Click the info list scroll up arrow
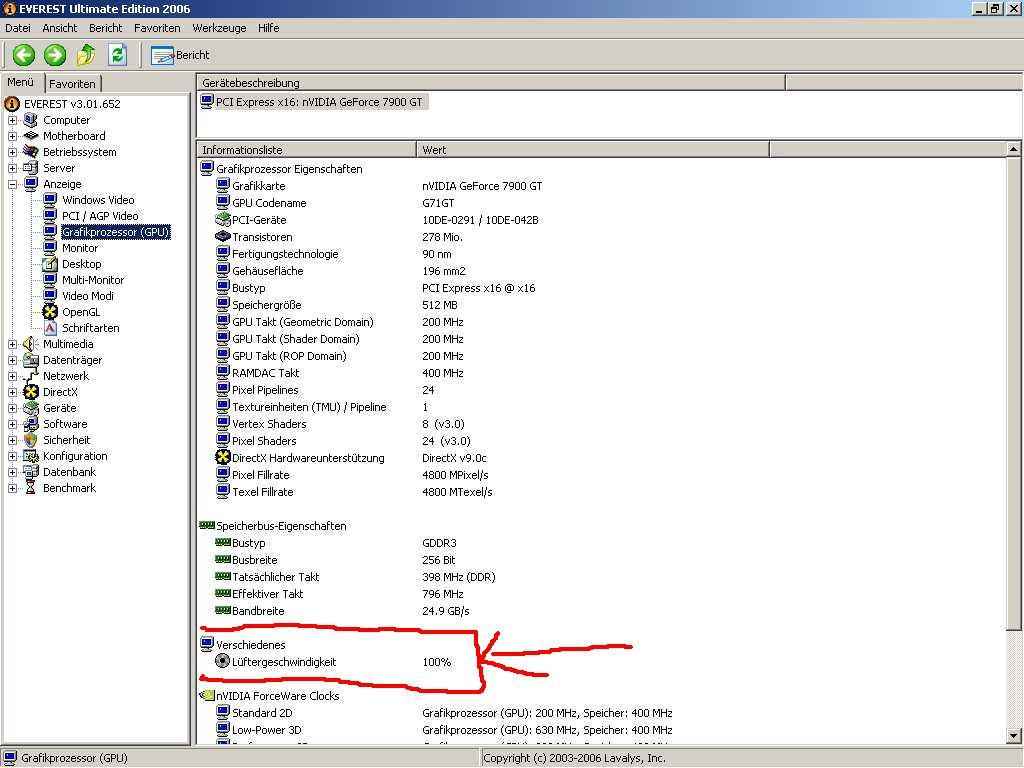Image resolution: width=1024 pixels, height=768 pixels. (x=1013, y=150)
